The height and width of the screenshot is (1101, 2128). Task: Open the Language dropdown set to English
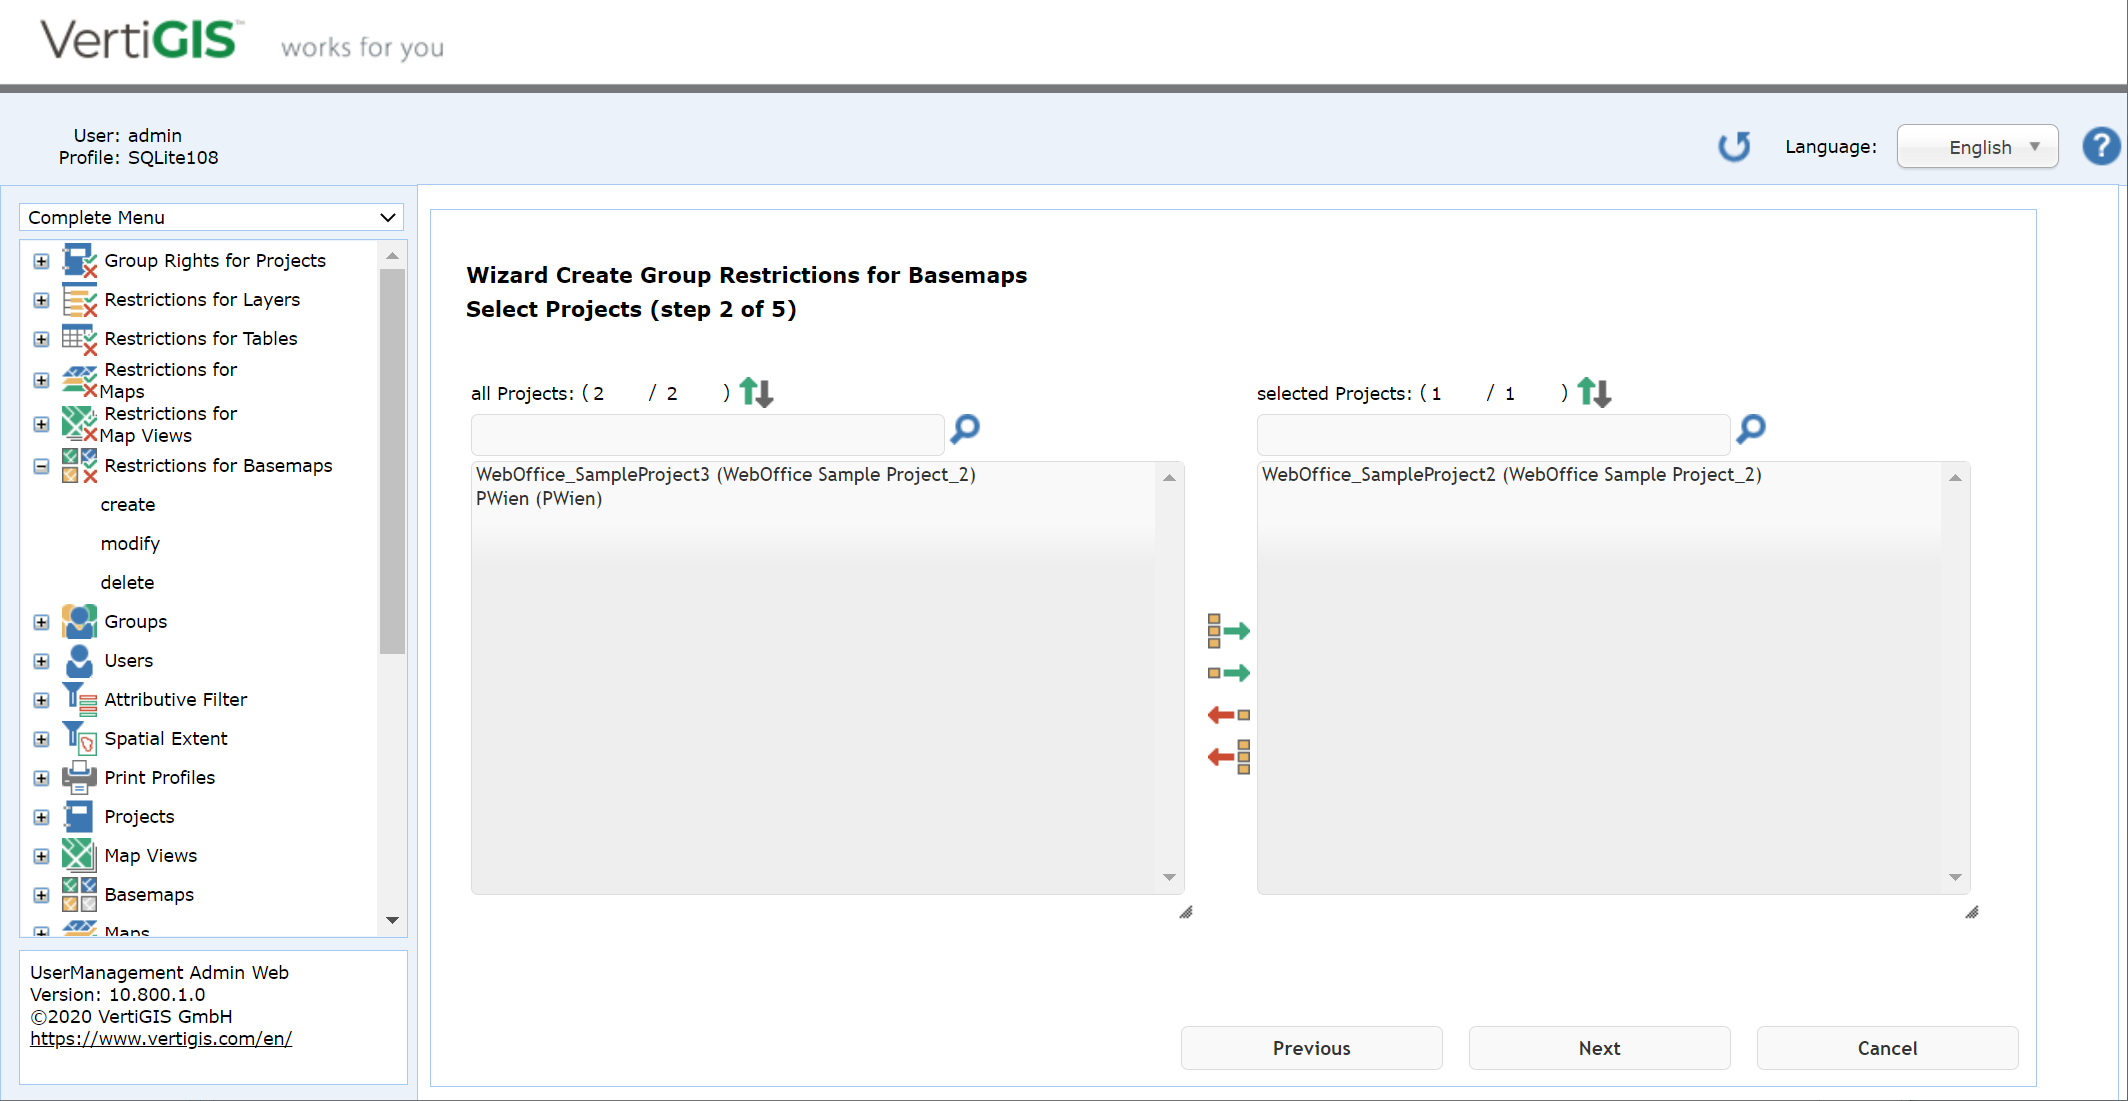pyautogui.click(x=1977, y=146)
